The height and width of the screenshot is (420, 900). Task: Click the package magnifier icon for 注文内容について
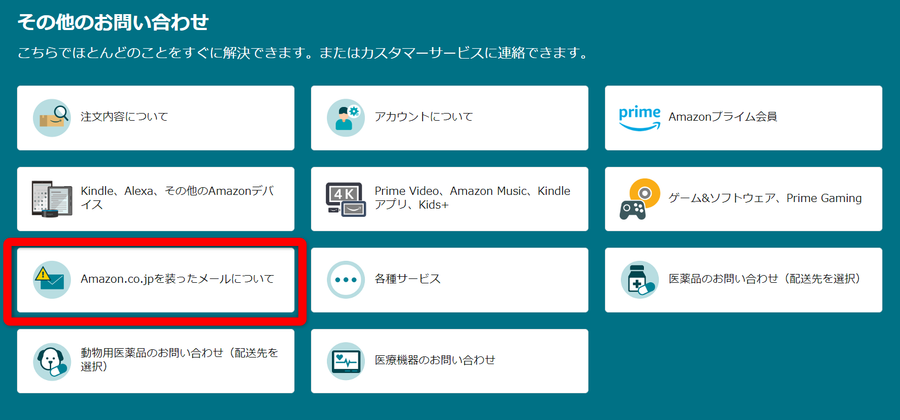click(52, 118)
